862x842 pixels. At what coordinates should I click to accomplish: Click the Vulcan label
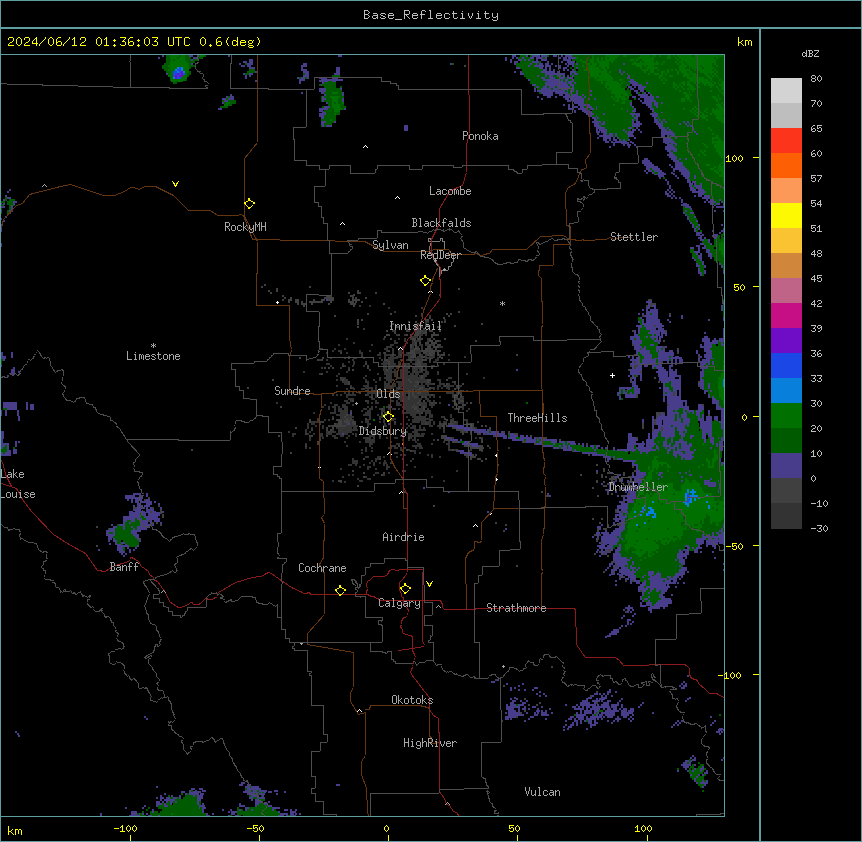click(x=542, y=792)
